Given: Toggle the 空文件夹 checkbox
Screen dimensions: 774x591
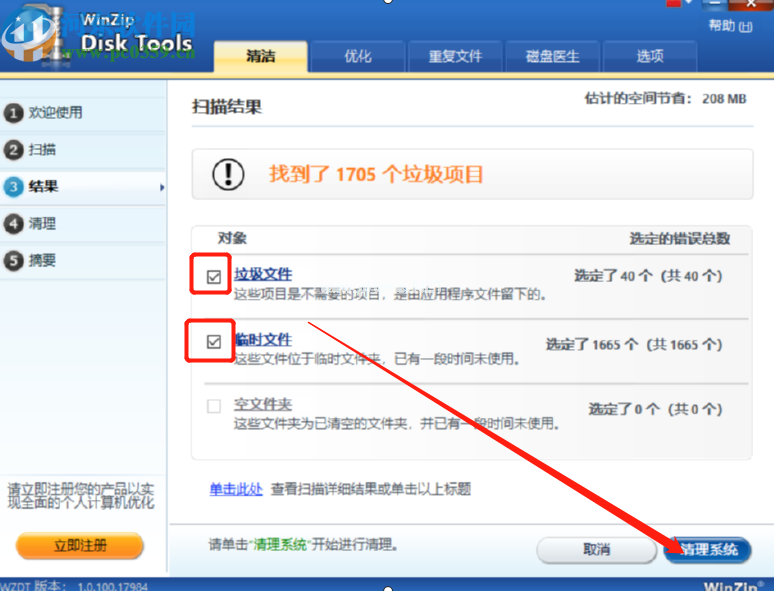Looking at the screenshot, I should click(213, 406).
